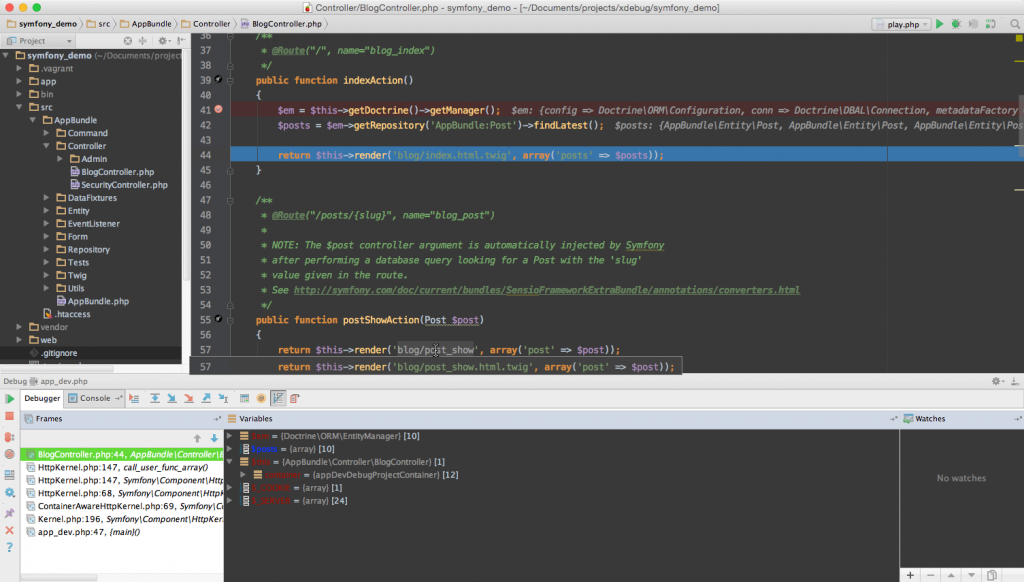The height and width of the screenshot is (582, 1024).
Task: Click Step Into icon in debugger toolbar
Action: point(172,398)
